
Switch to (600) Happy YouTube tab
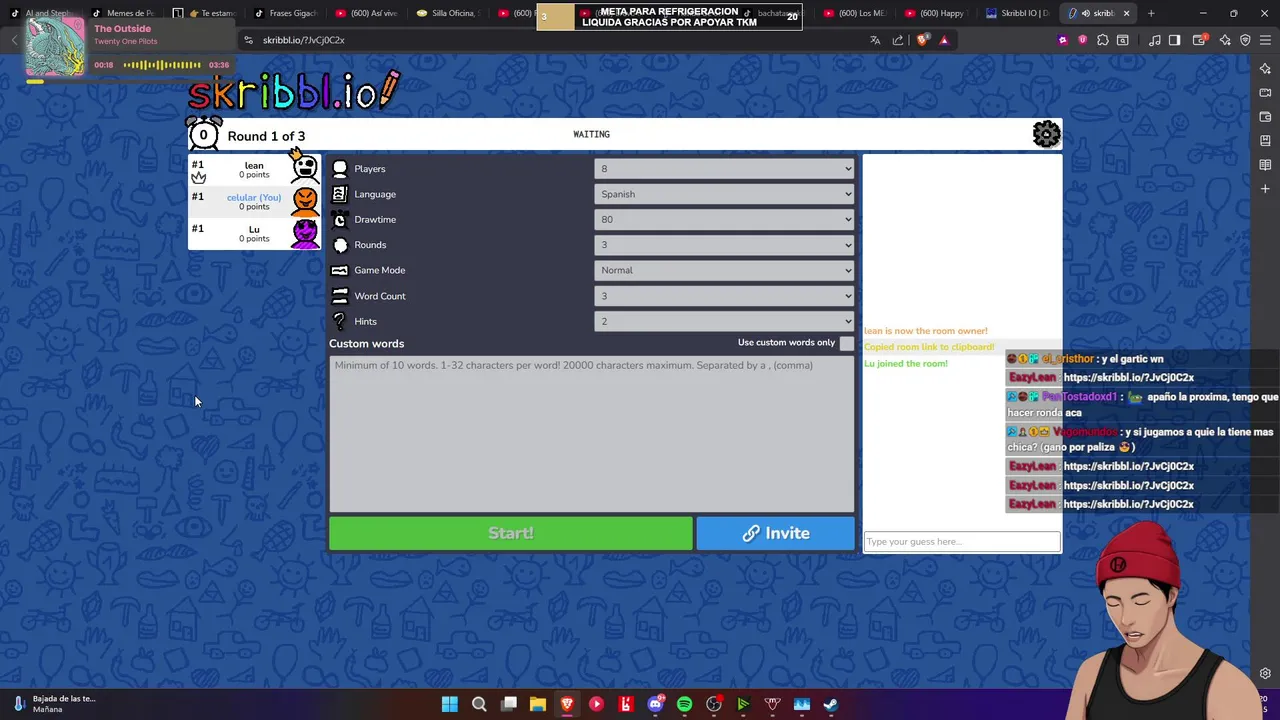coord(936,13)
